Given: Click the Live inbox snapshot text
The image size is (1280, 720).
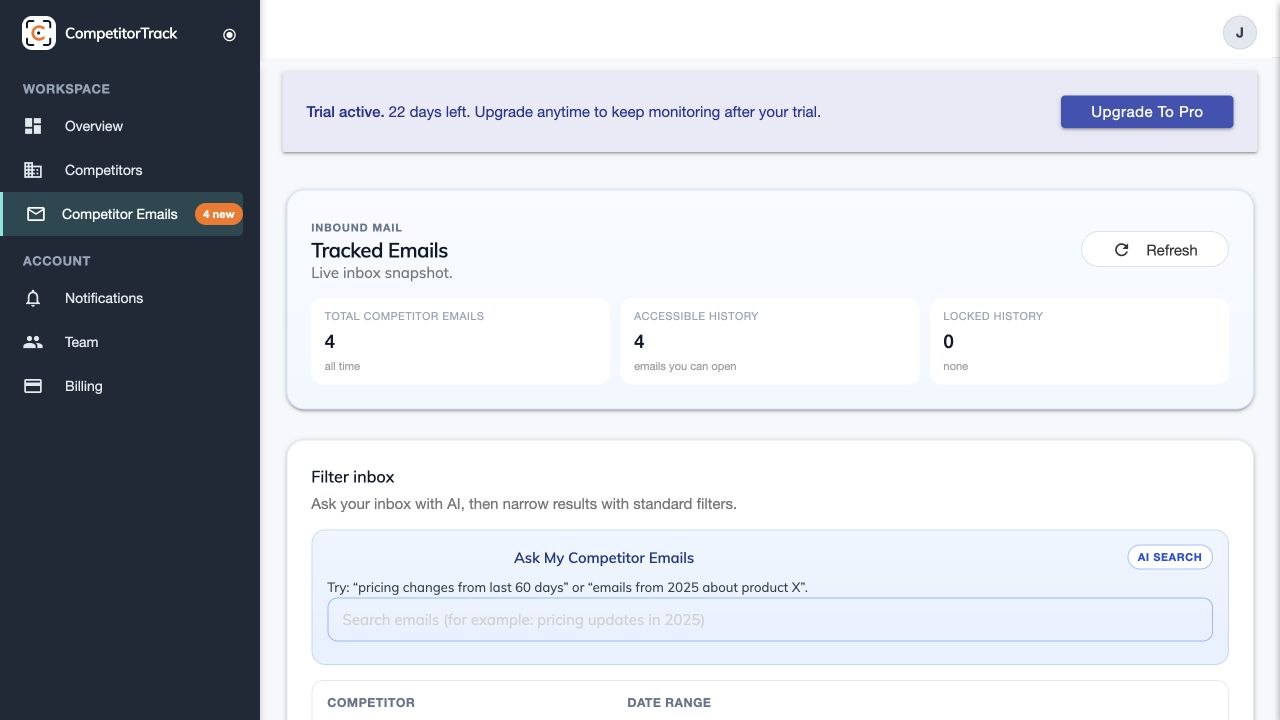Looking at the screenshot, I should click(382, 273).
